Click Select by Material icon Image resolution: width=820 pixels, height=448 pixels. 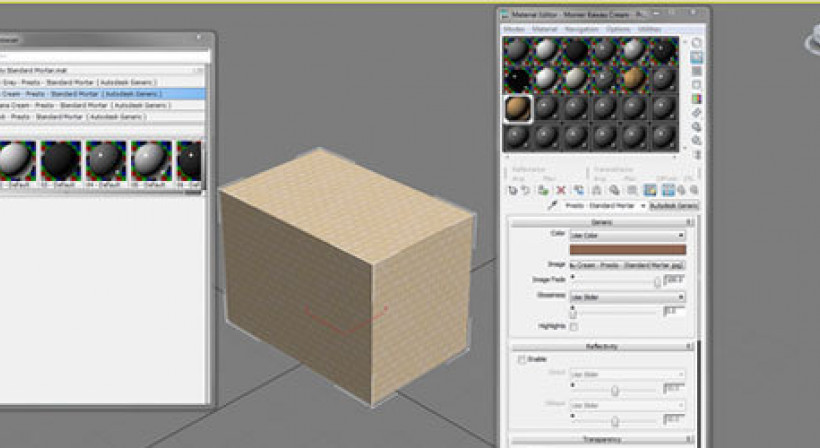(x=697, y=141)
